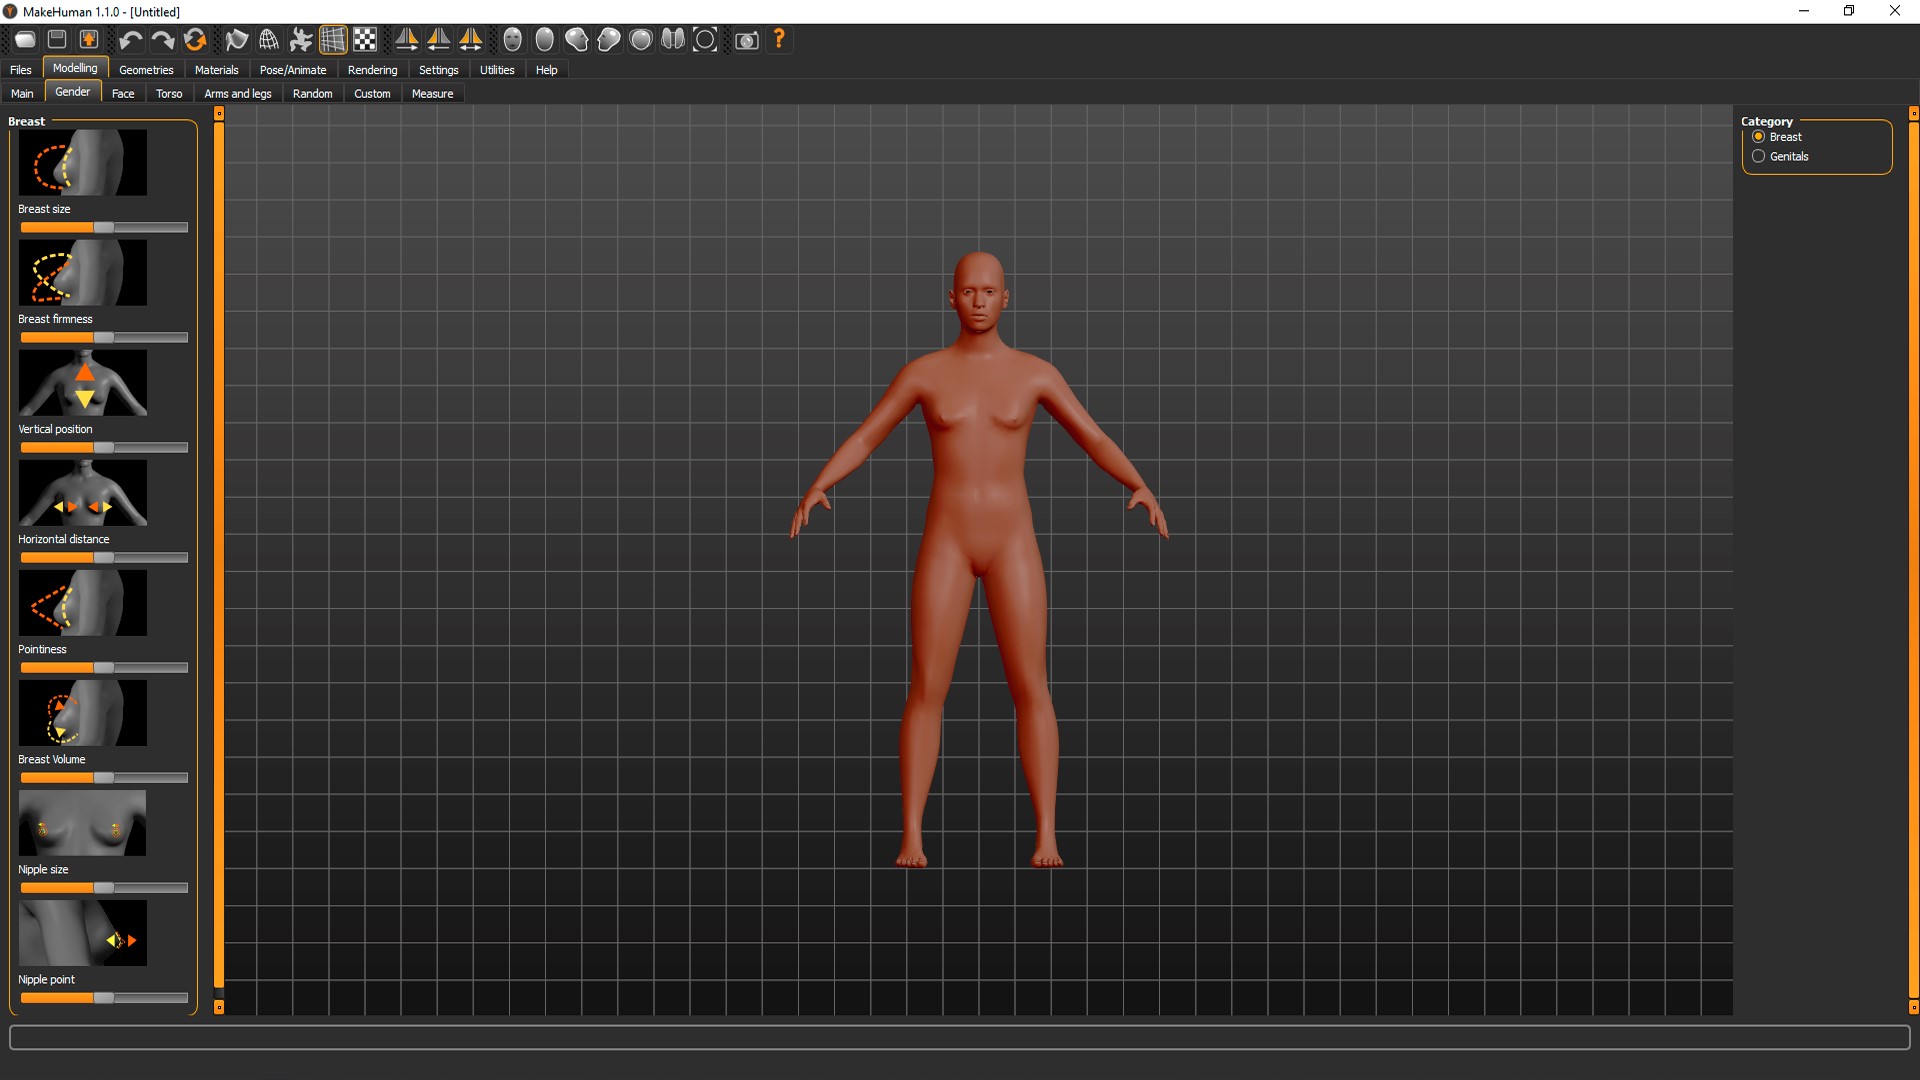
Task: Click the Horizontal distance slider
Action: [x=104, y=558]
